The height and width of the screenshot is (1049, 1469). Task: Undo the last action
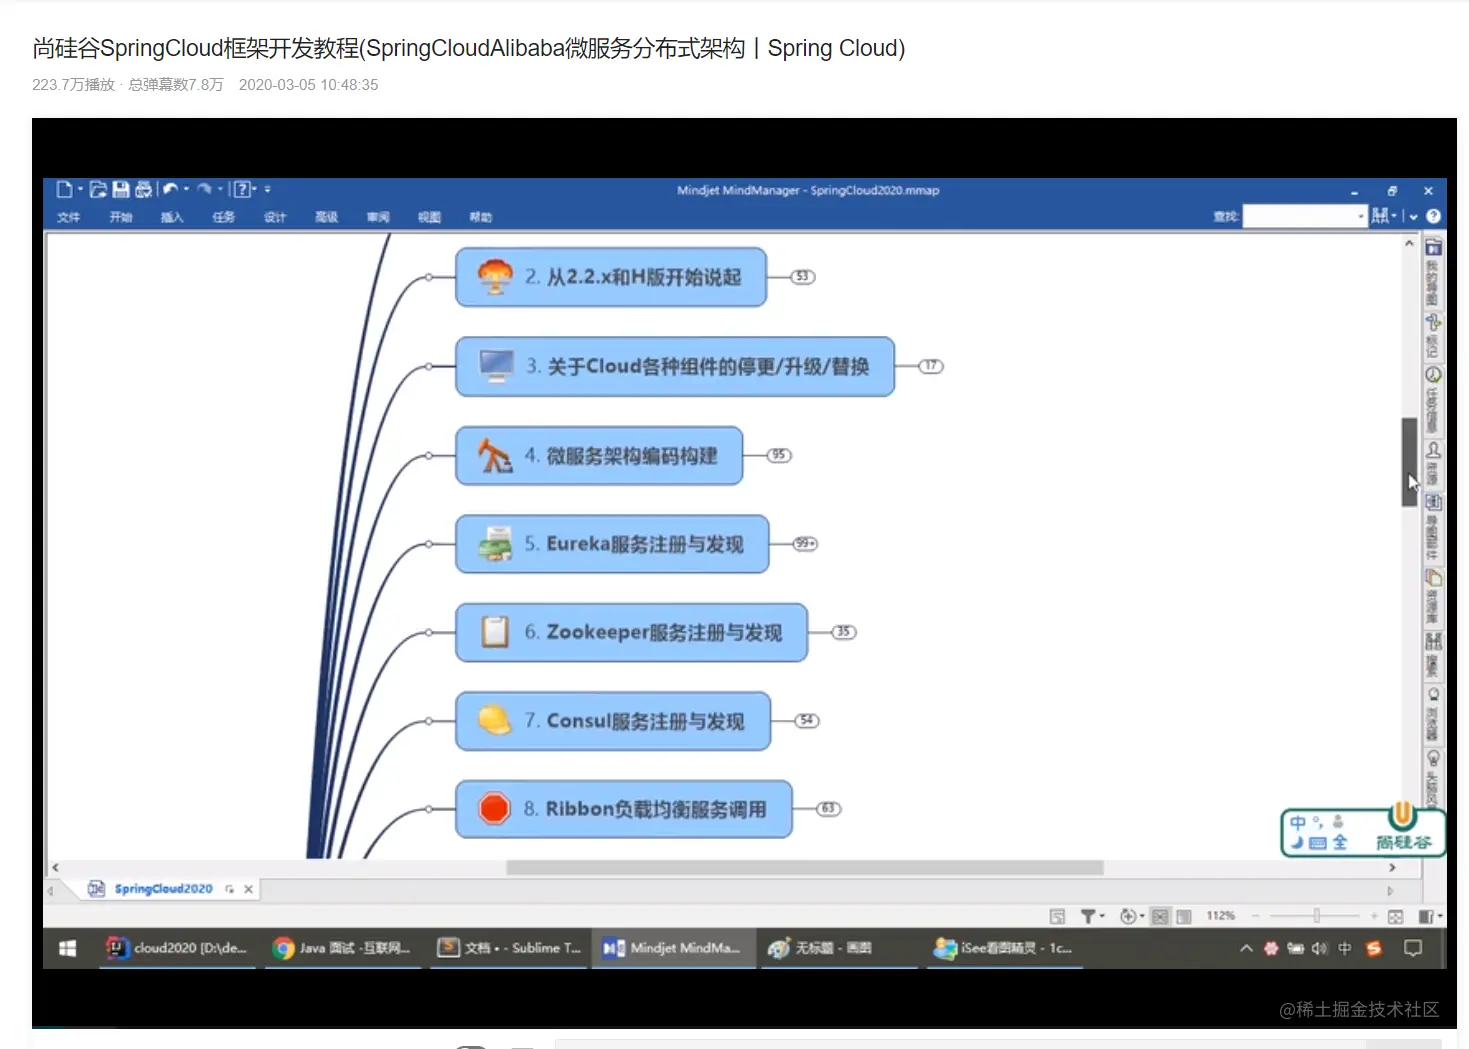pyautogui.click(x=170, y=189)
